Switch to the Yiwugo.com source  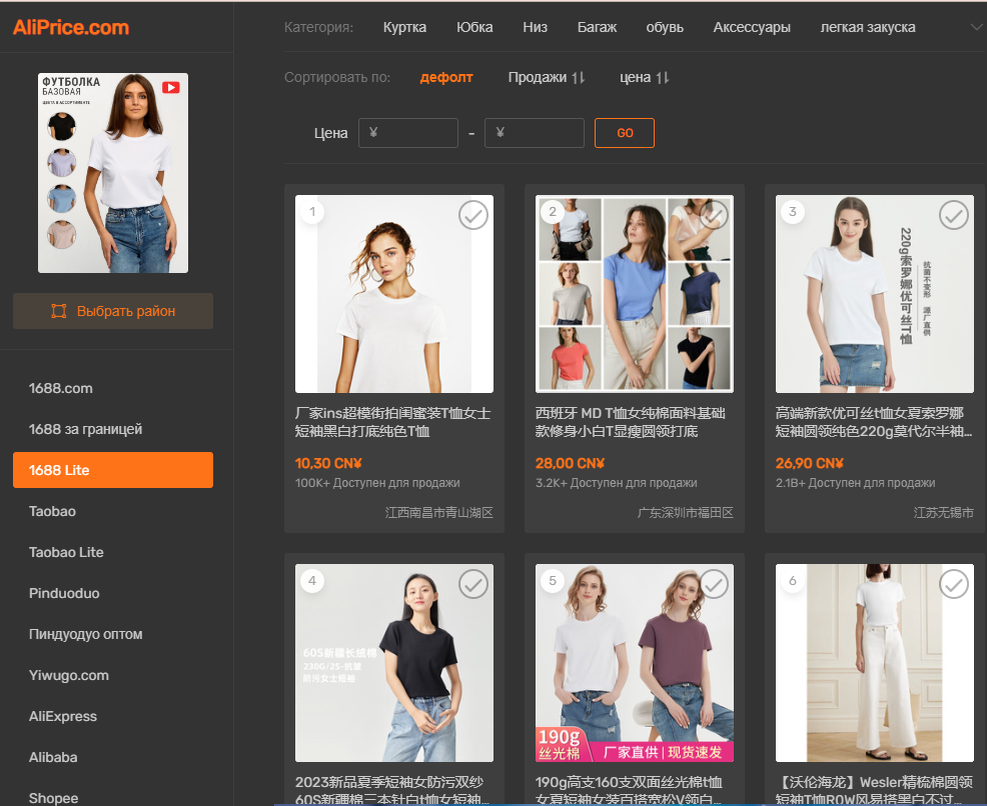tap(69, 675)
